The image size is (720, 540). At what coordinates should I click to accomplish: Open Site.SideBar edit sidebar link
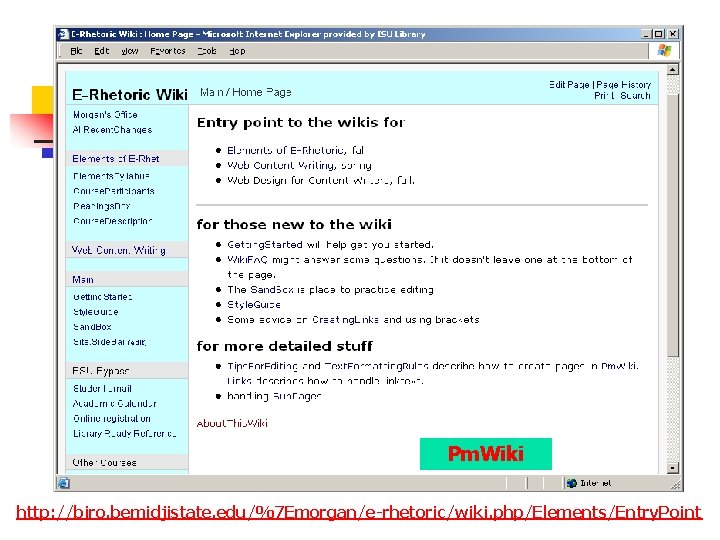click(109, 342)
